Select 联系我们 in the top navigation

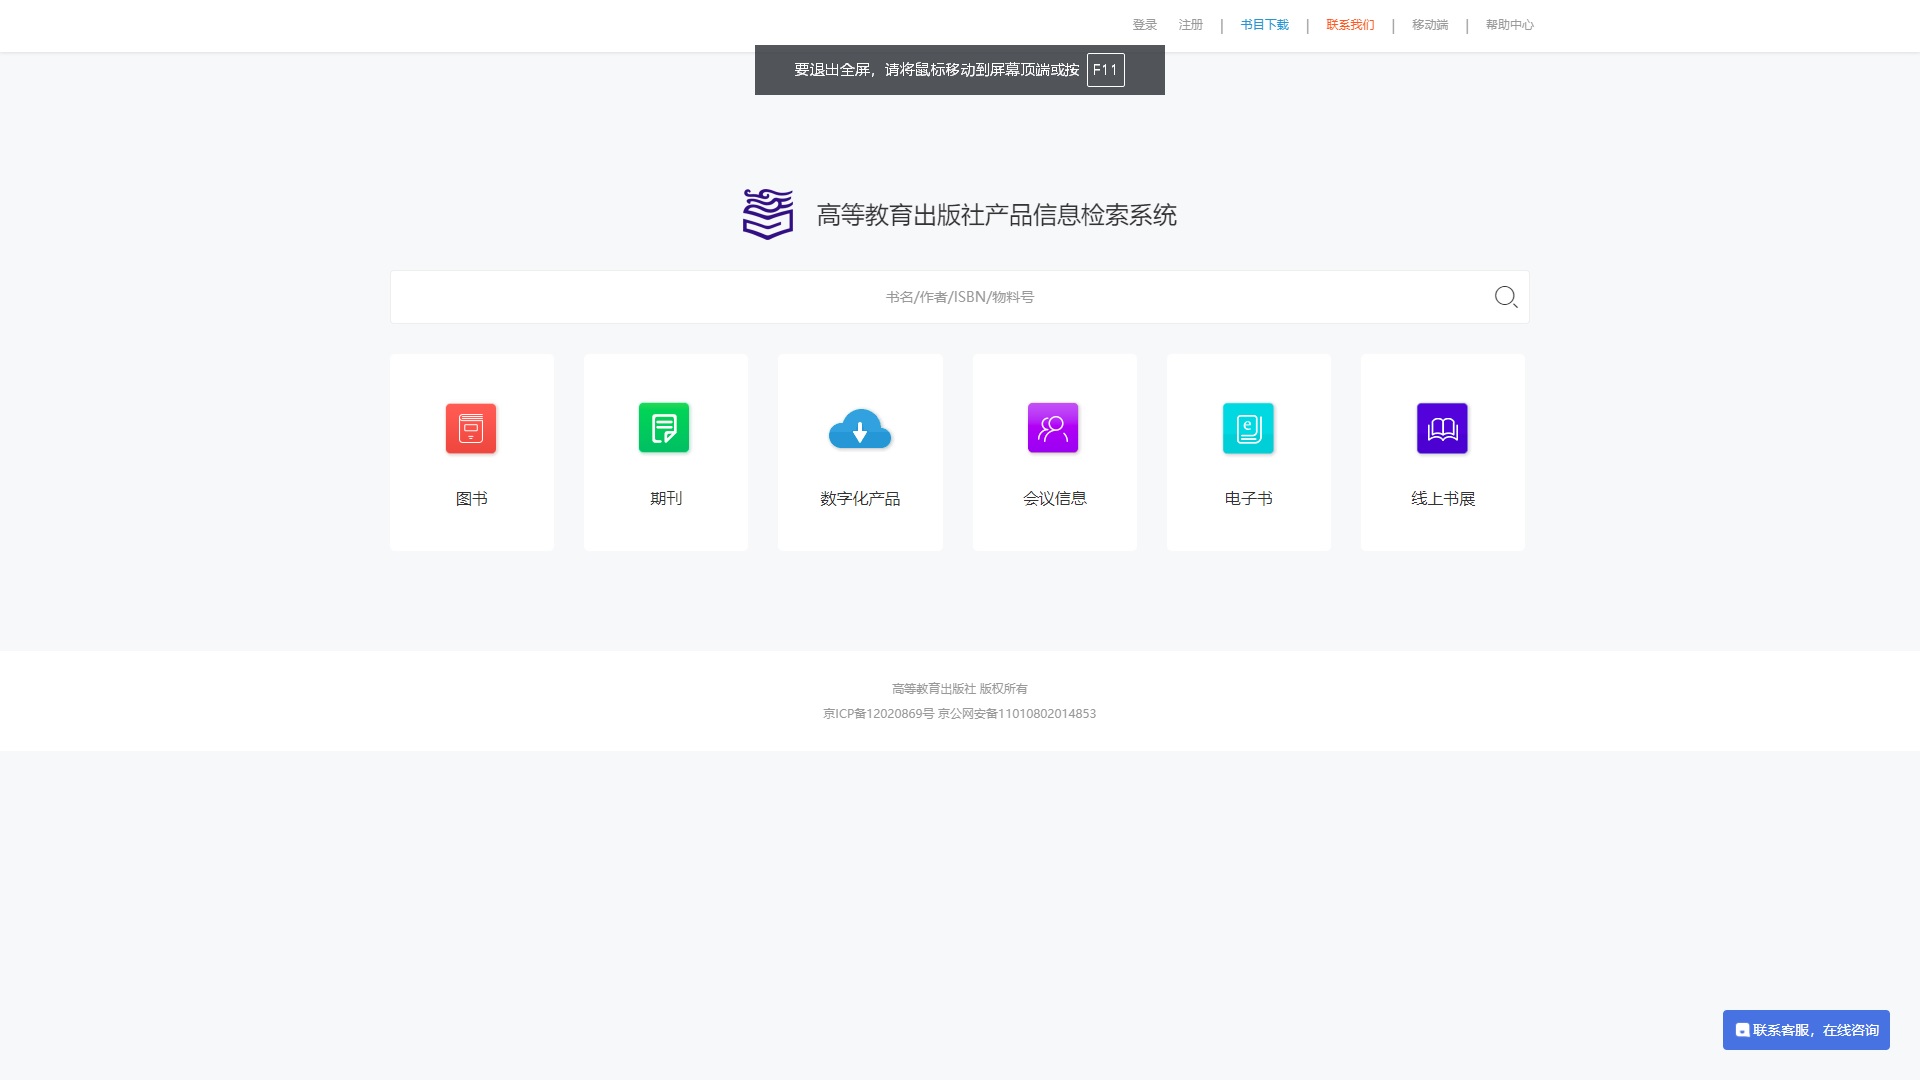click(x=1351, y=25)
